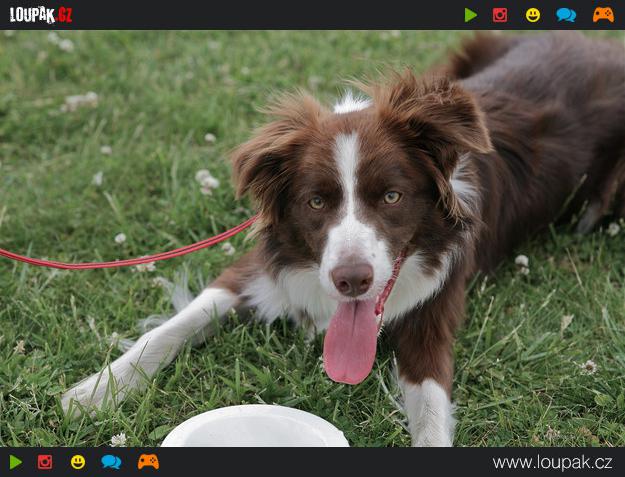Click the yellow smiley icon in bottom bar
Screen dimensions: 625x477
tap(78, 462)
